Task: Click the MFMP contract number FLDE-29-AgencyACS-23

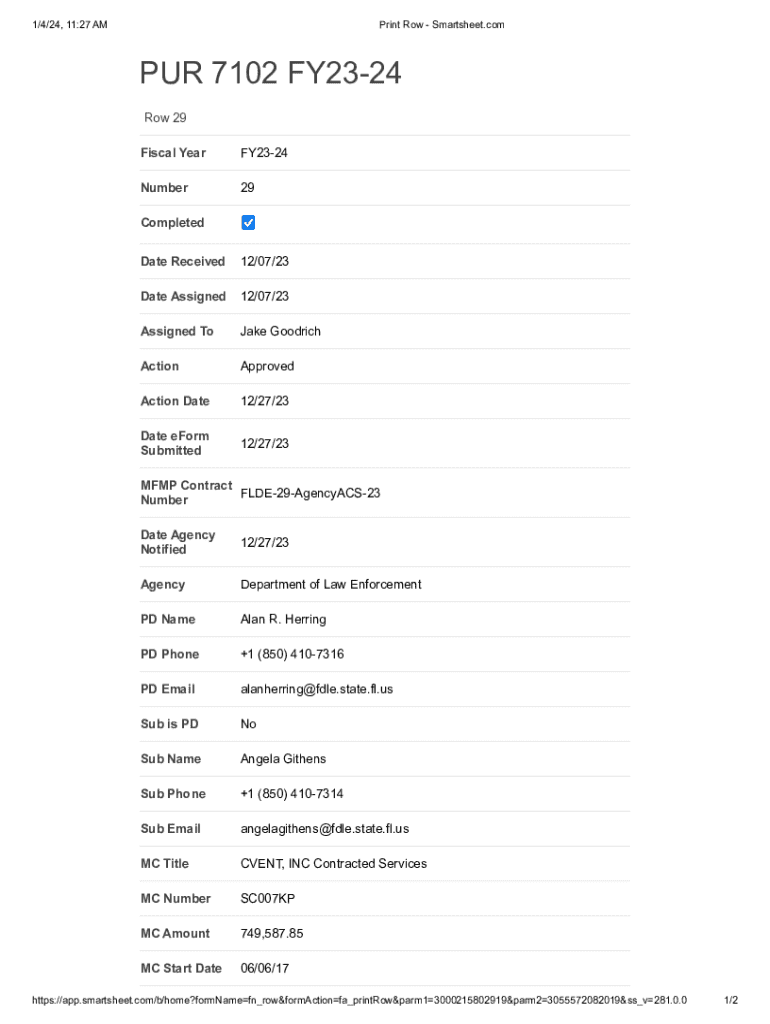Action: click(310, 493)
